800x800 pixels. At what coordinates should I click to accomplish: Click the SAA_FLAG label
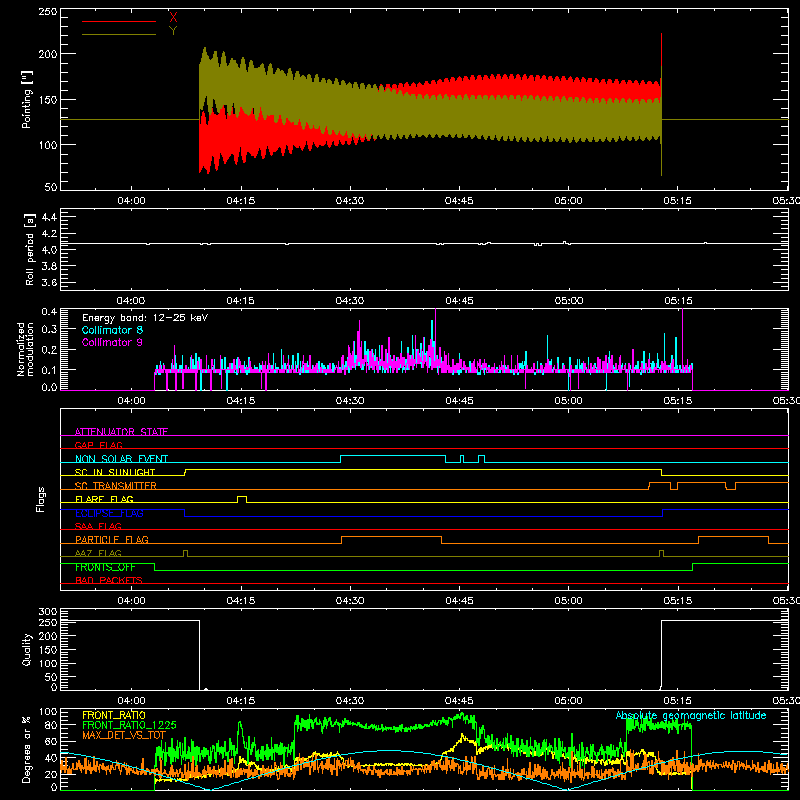(x=98, y=526)
